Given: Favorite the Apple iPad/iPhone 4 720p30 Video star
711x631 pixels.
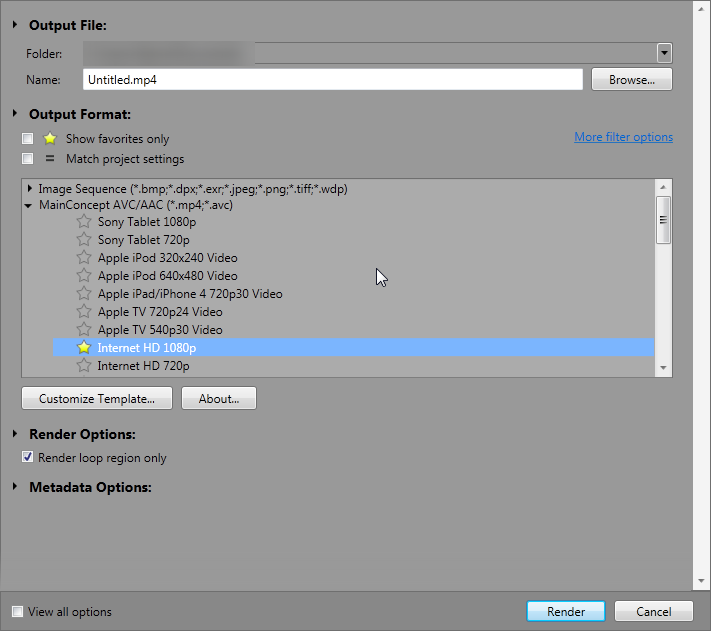Looking at the screenshot, I should point(83,293).
